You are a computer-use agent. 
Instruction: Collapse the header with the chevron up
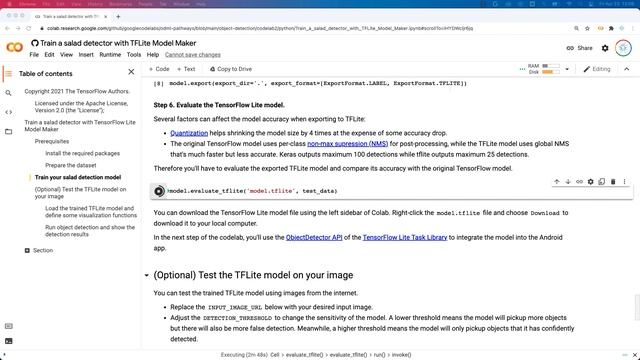coord(627,69)
